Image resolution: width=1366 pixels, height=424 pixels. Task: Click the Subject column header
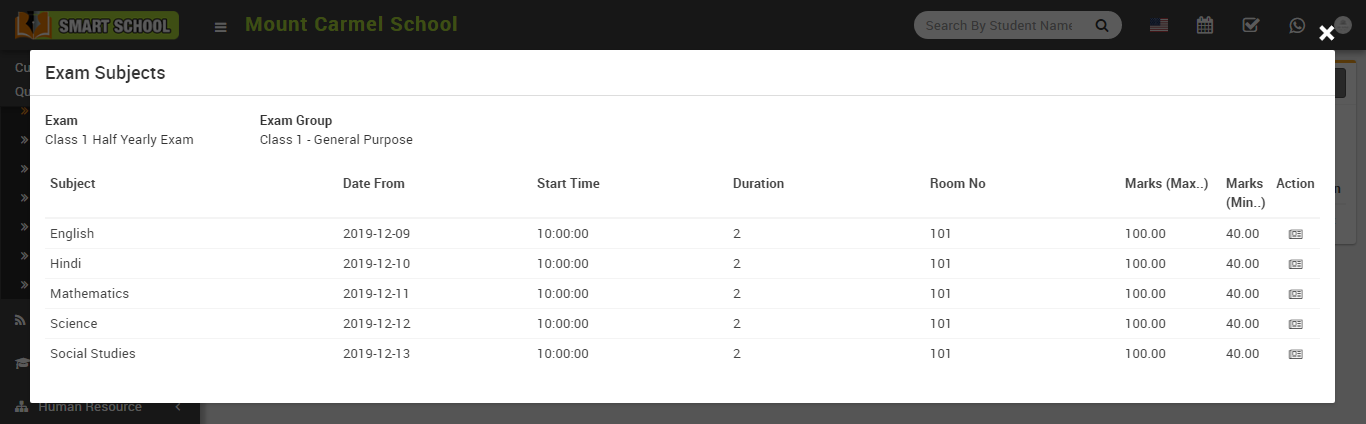(73, 184)
